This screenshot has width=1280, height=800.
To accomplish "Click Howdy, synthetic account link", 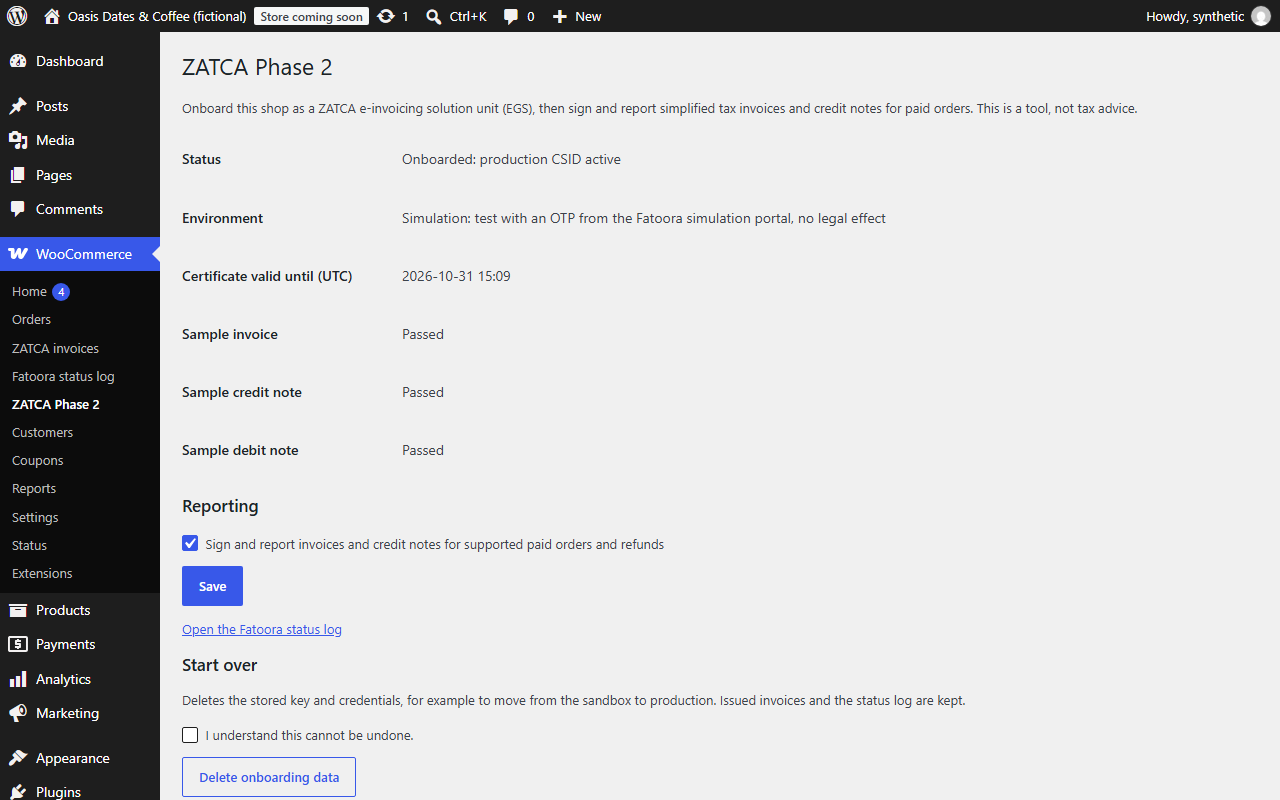I will click(1195, 16).
